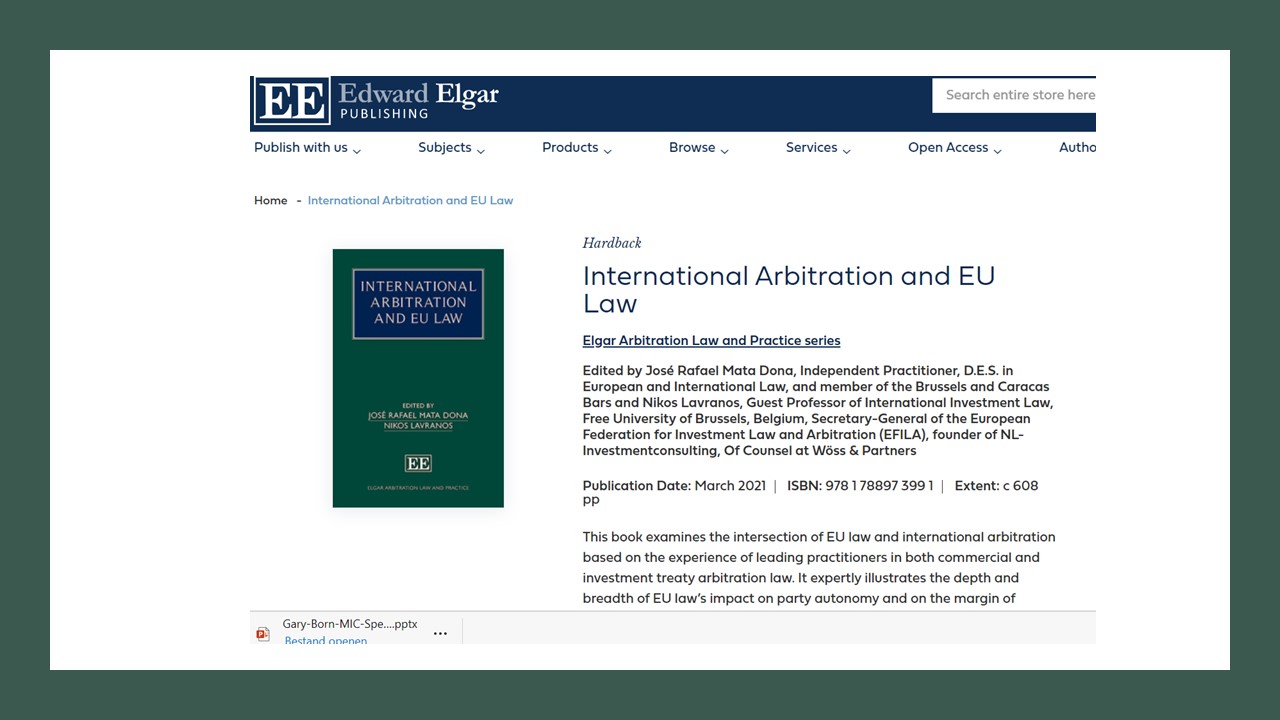Click the Edited by José Rafael Mata Dona paragraph

coord(818,411)
